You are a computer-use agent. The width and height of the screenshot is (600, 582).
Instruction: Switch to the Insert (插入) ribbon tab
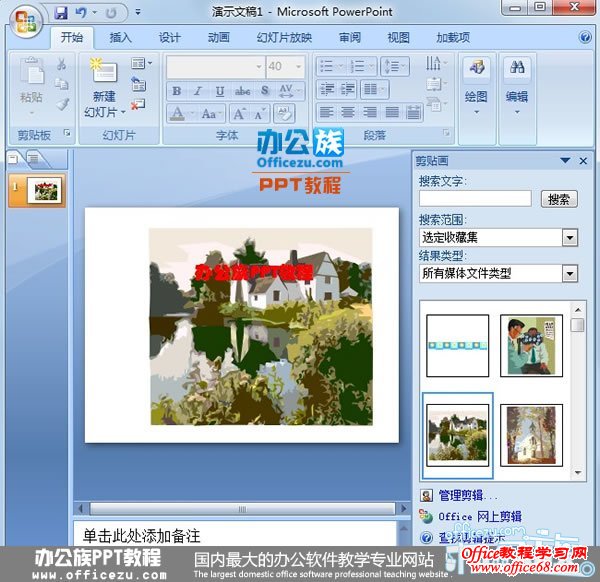[120, 37]
